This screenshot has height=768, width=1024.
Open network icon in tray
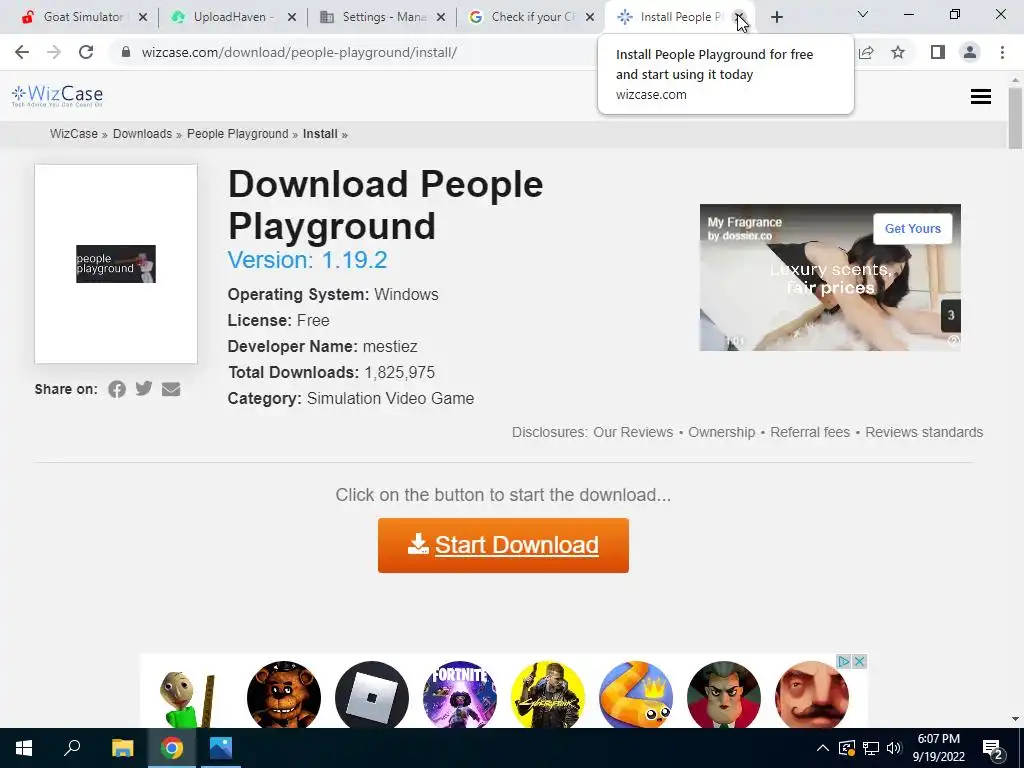(871, 748)
